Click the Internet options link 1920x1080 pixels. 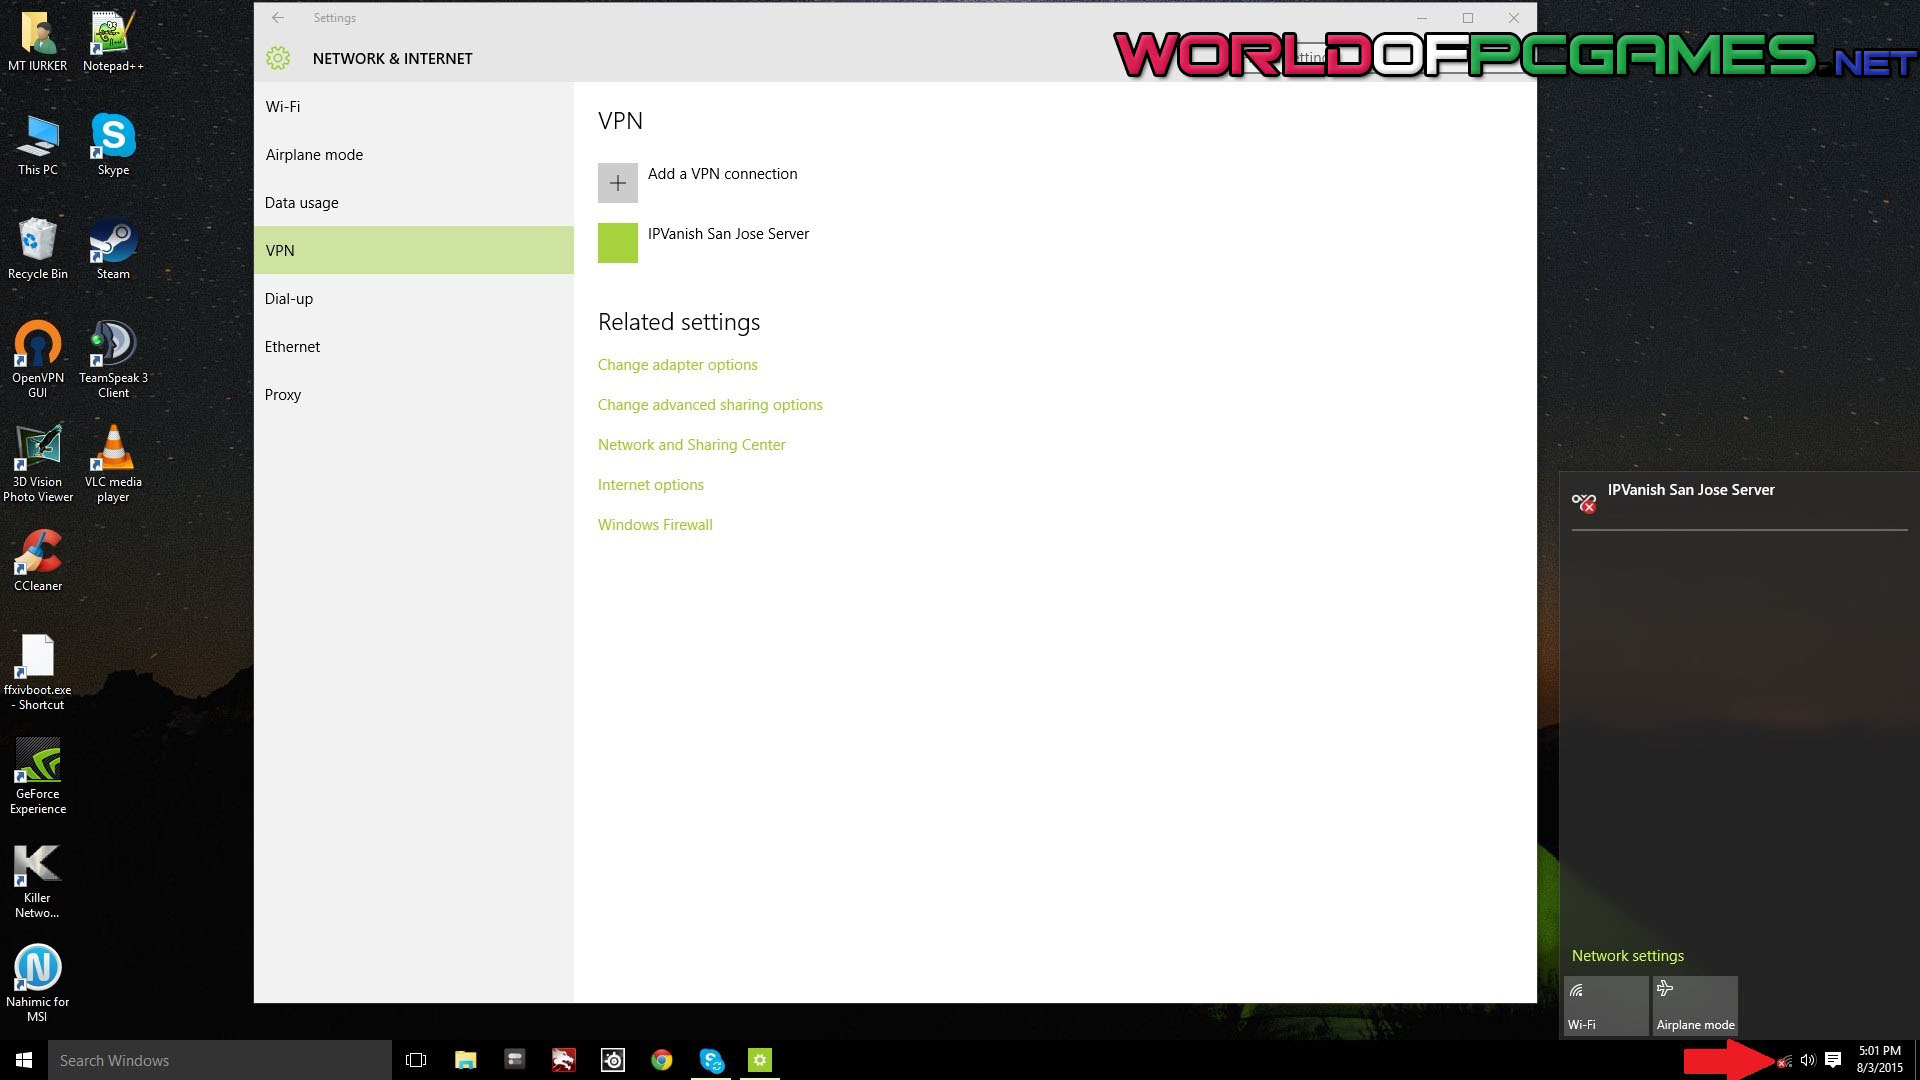tap(651, 485)
